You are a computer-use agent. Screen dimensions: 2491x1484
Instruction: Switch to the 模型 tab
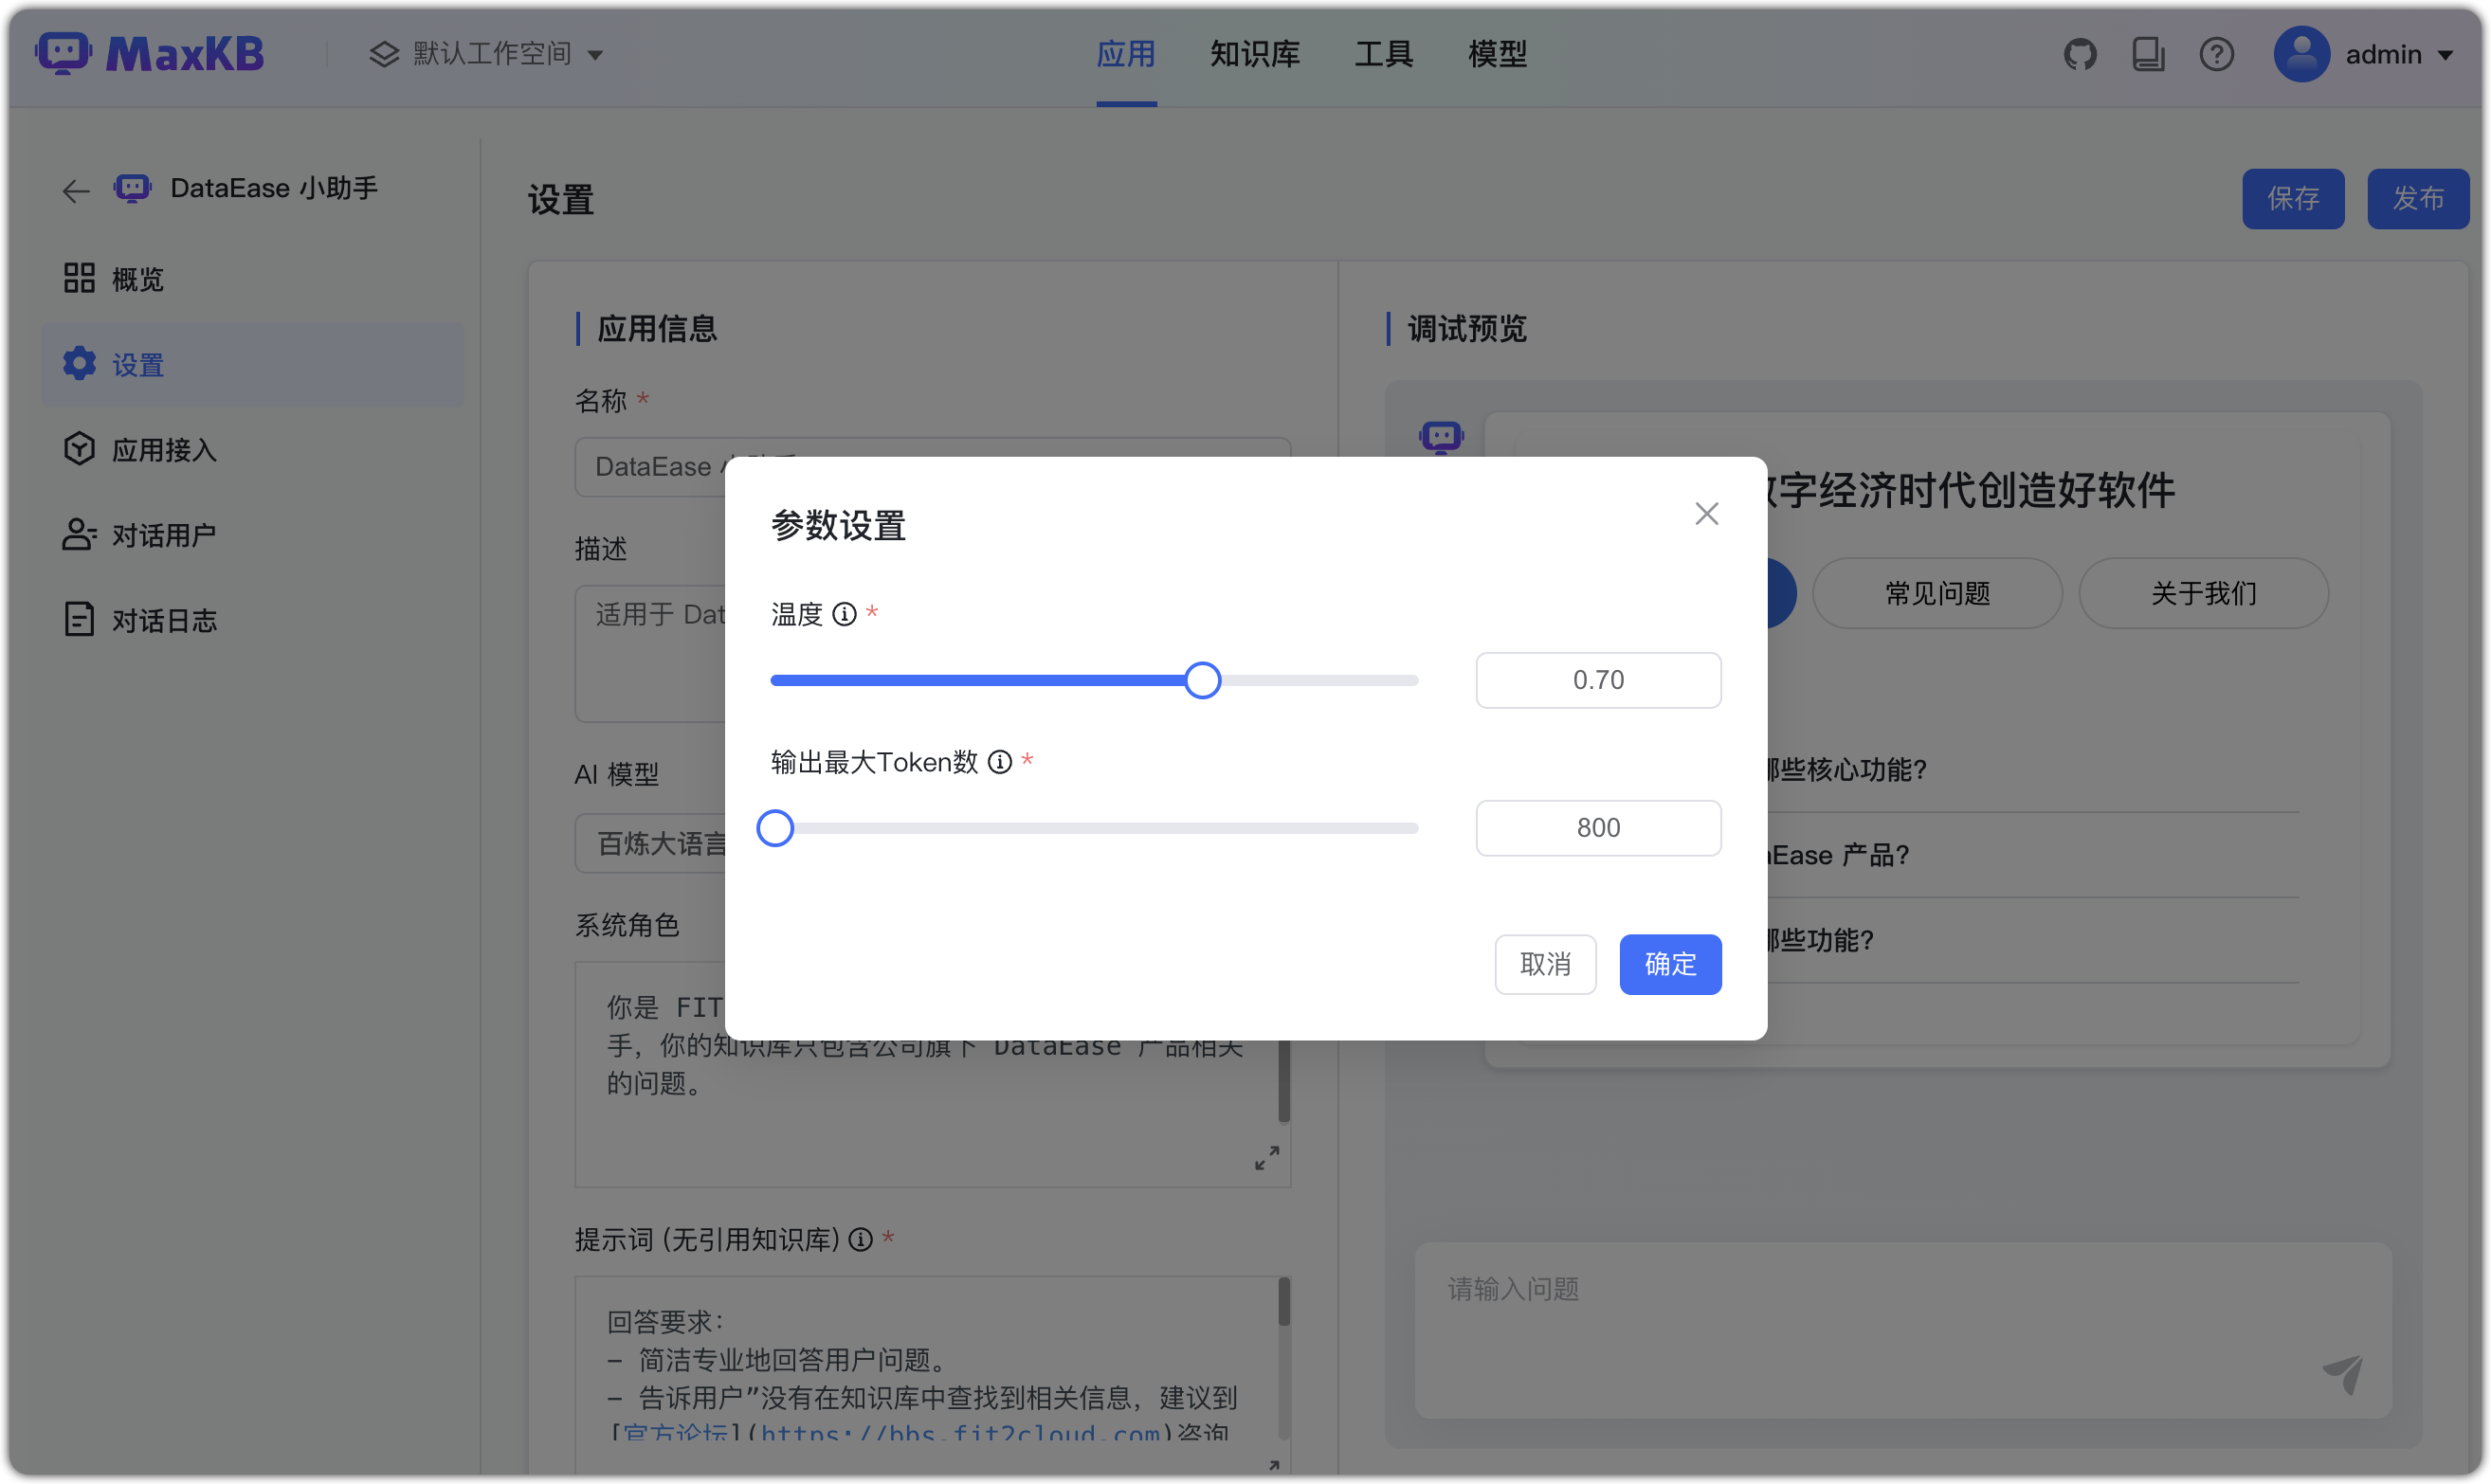tap(1497, 54)
